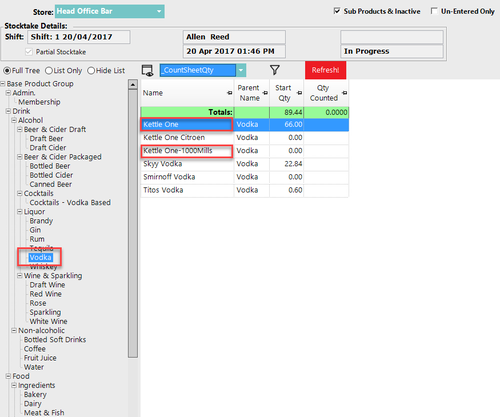Select the Rum tree item
This screenshot has height=417, width=500.
click(x=37, y=239)
